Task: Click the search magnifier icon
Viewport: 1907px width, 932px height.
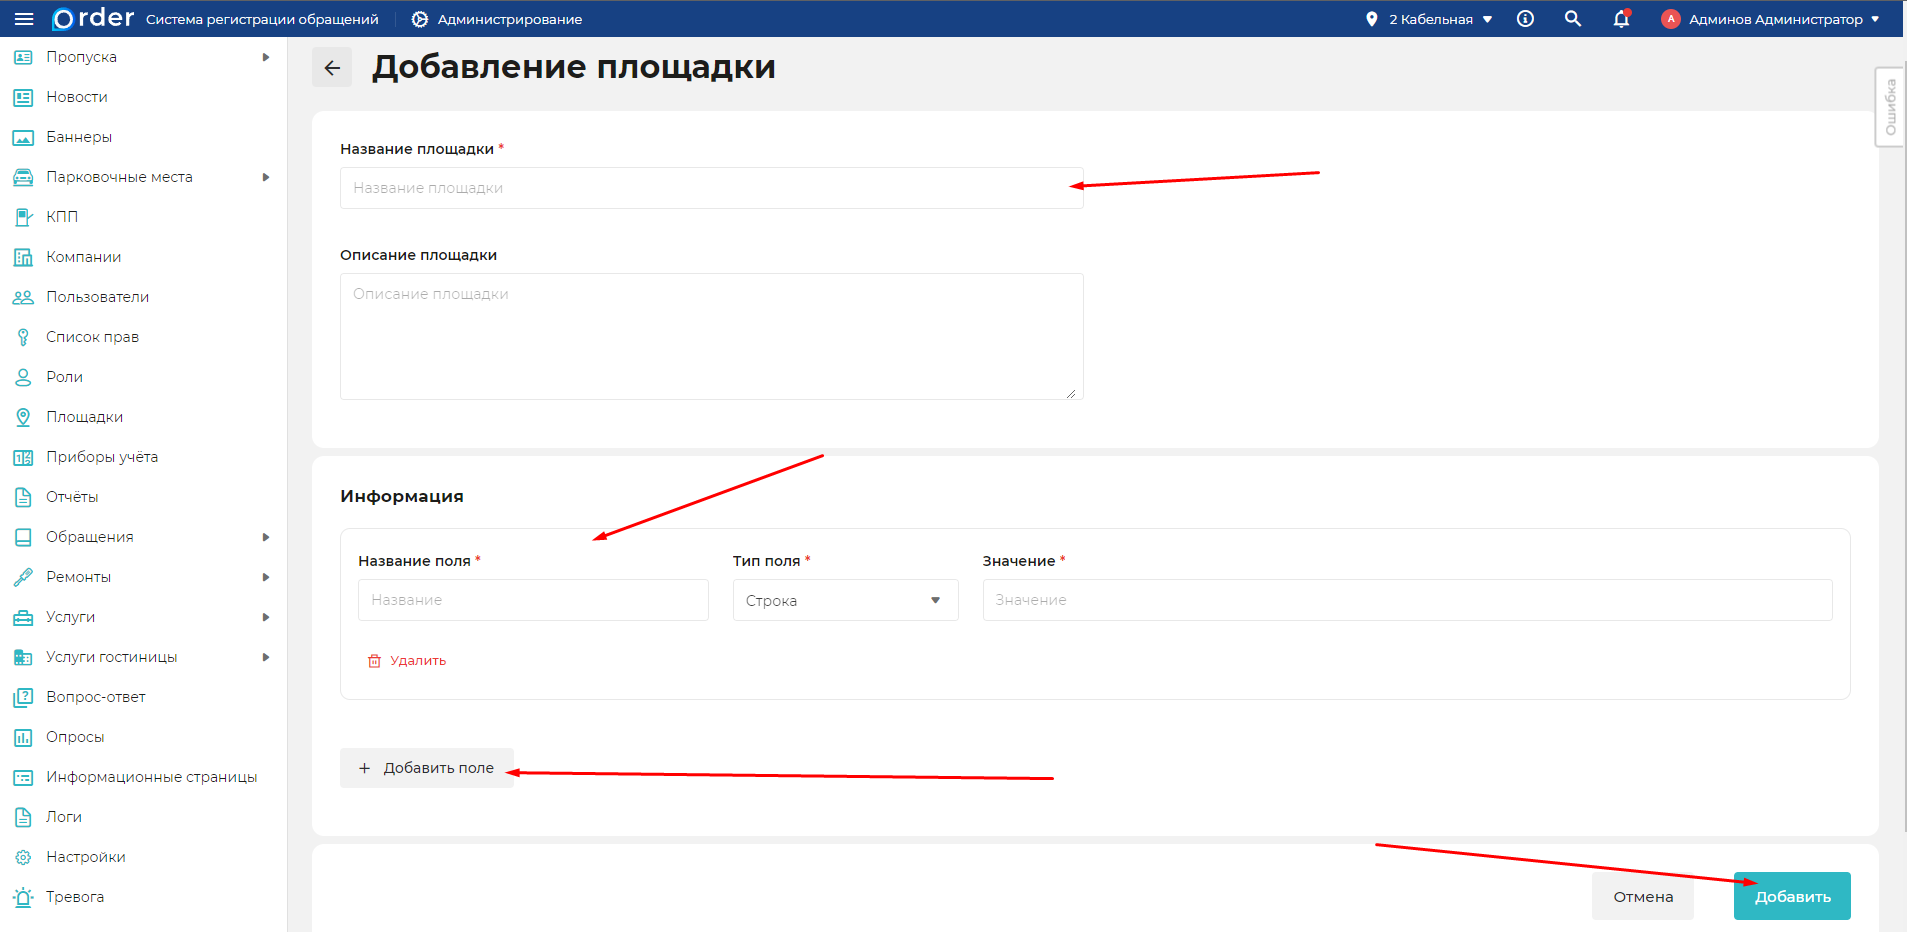Action: click(1573, 18)
